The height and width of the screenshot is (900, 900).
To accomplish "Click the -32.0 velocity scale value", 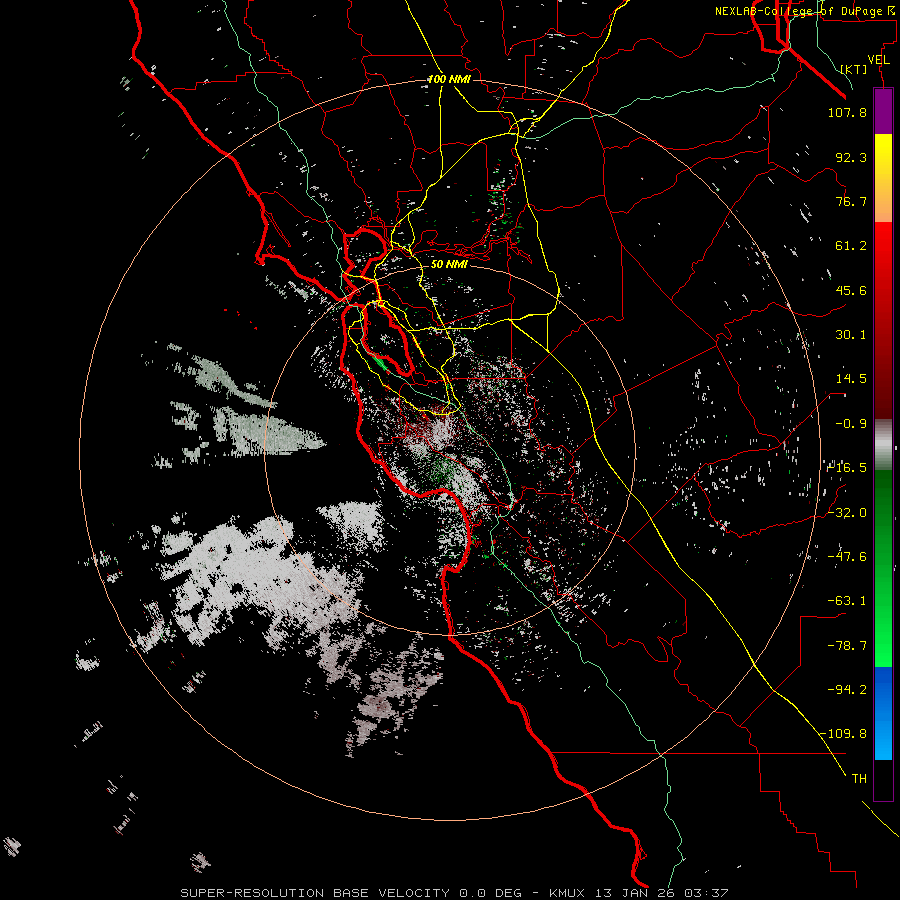I will click(847, 513).
